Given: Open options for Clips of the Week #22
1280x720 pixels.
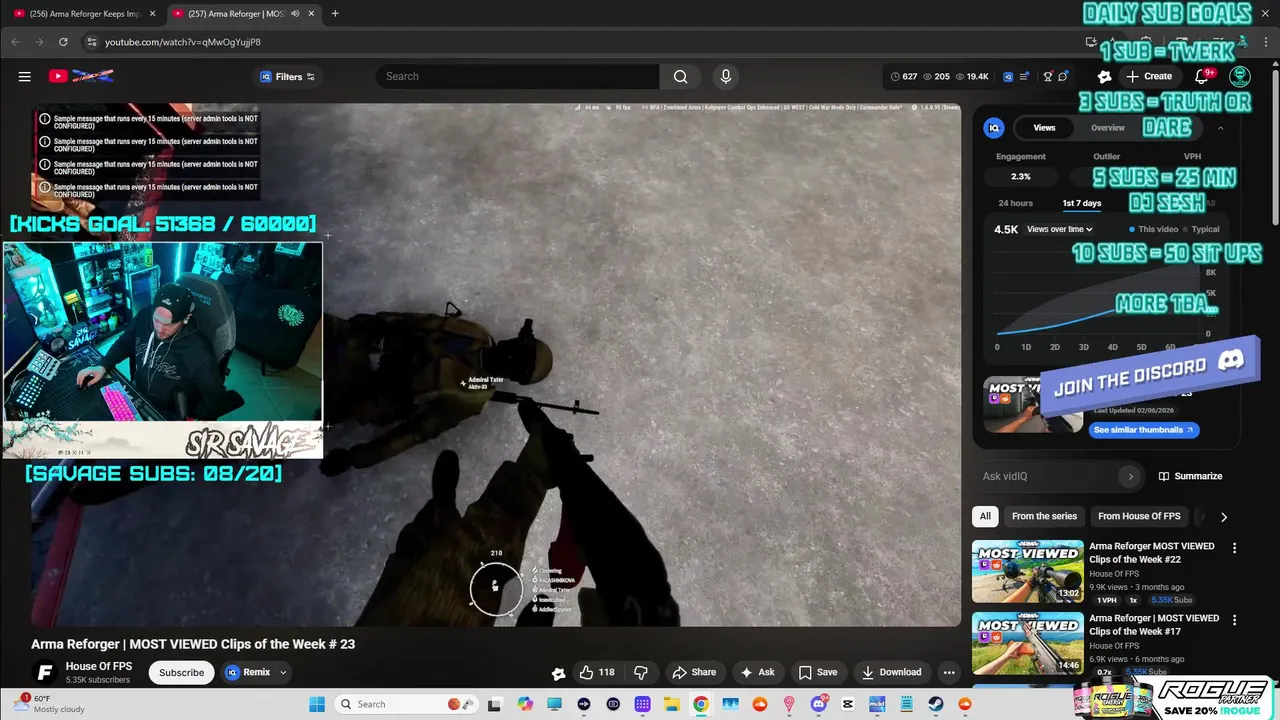Looking at the screenshot, I should 1234,547.
